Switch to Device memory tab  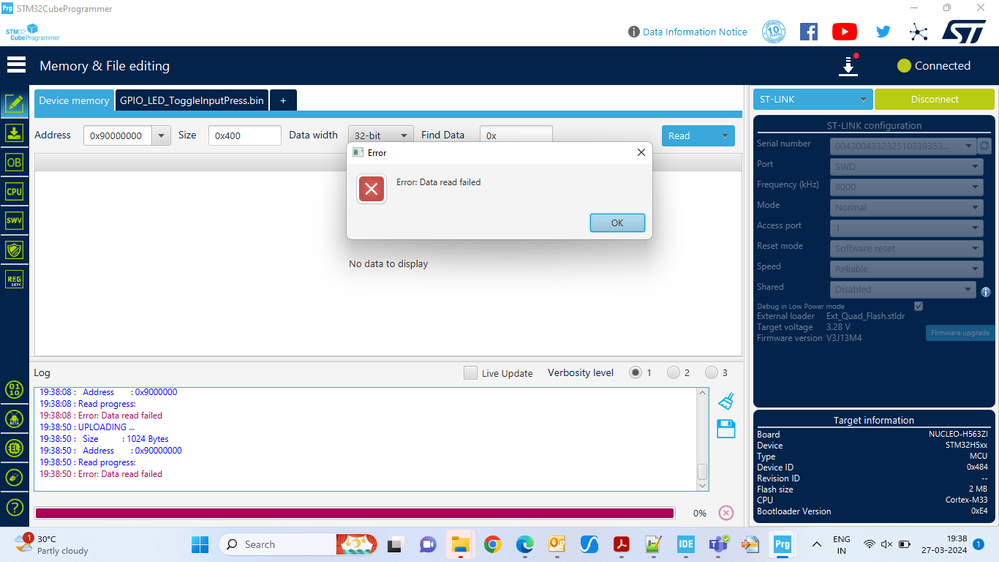(x=74, y=100)
